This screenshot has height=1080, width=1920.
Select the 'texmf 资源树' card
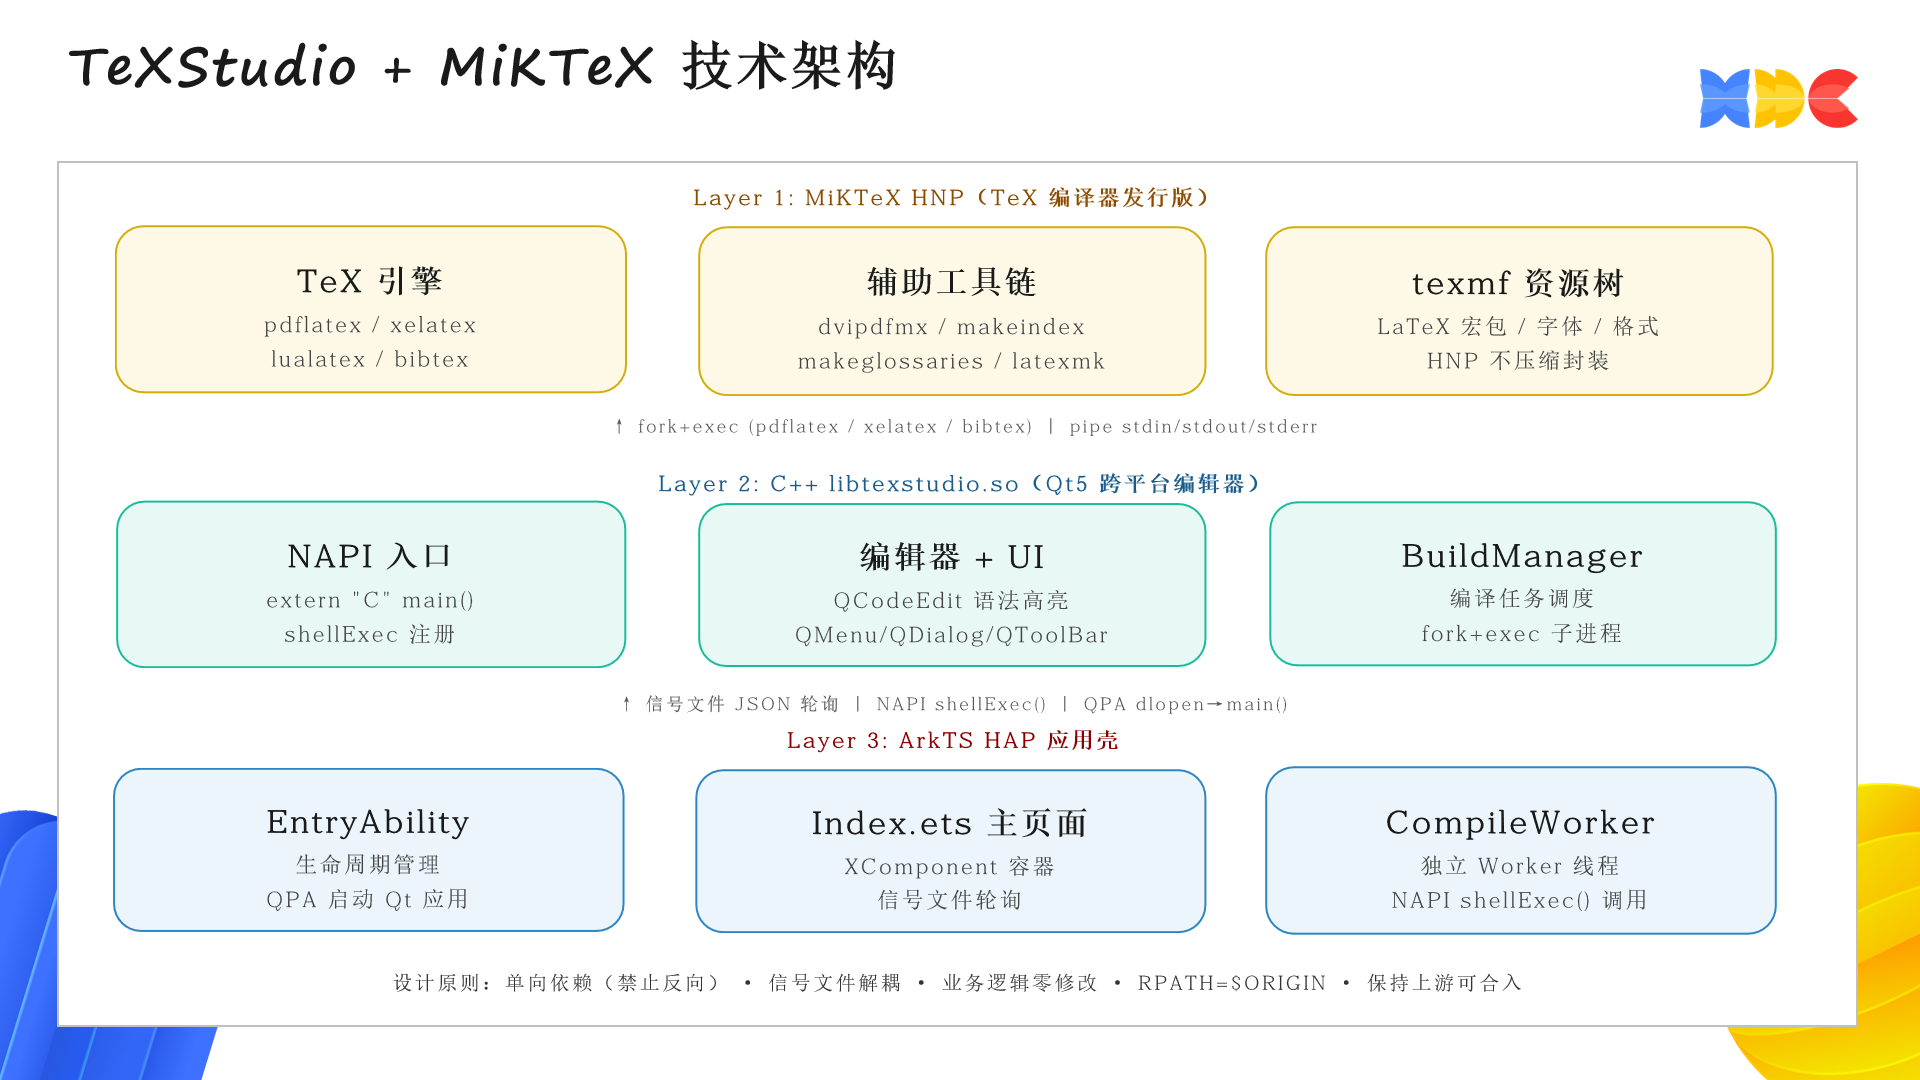tap(1519, 311)
